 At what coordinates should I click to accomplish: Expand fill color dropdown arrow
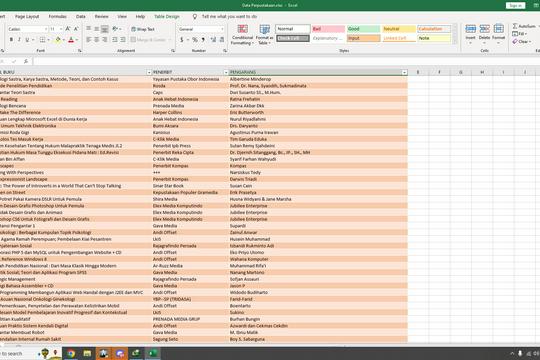coord(63,40)
